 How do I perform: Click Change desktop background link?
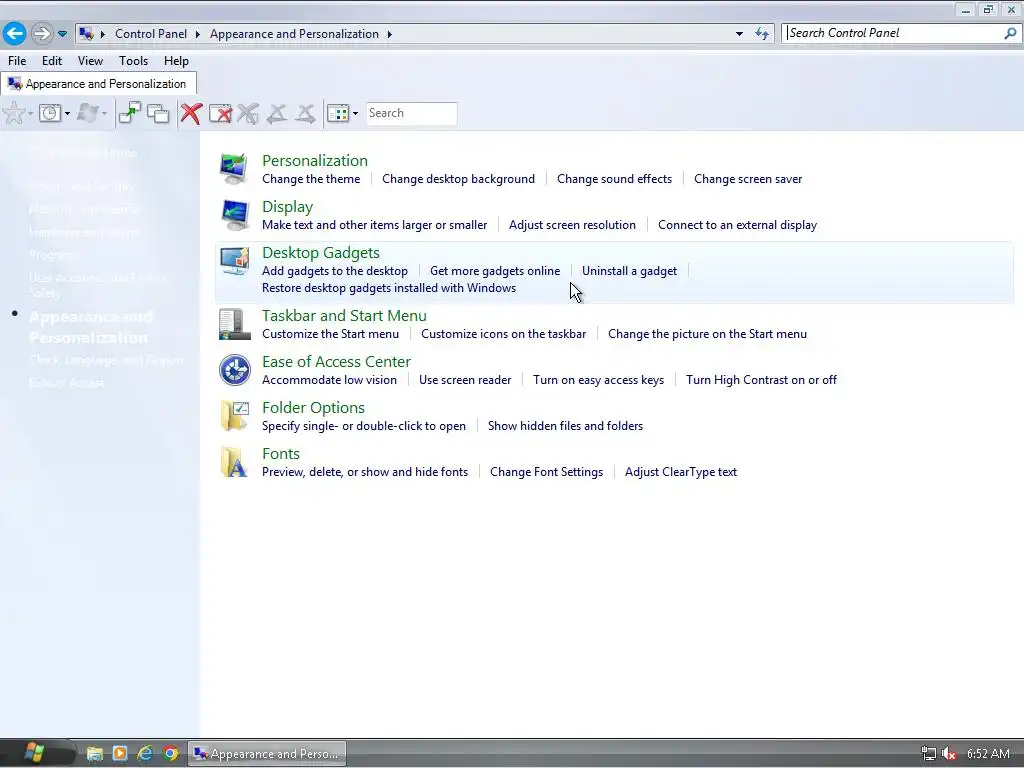click(x=458, y=179)
